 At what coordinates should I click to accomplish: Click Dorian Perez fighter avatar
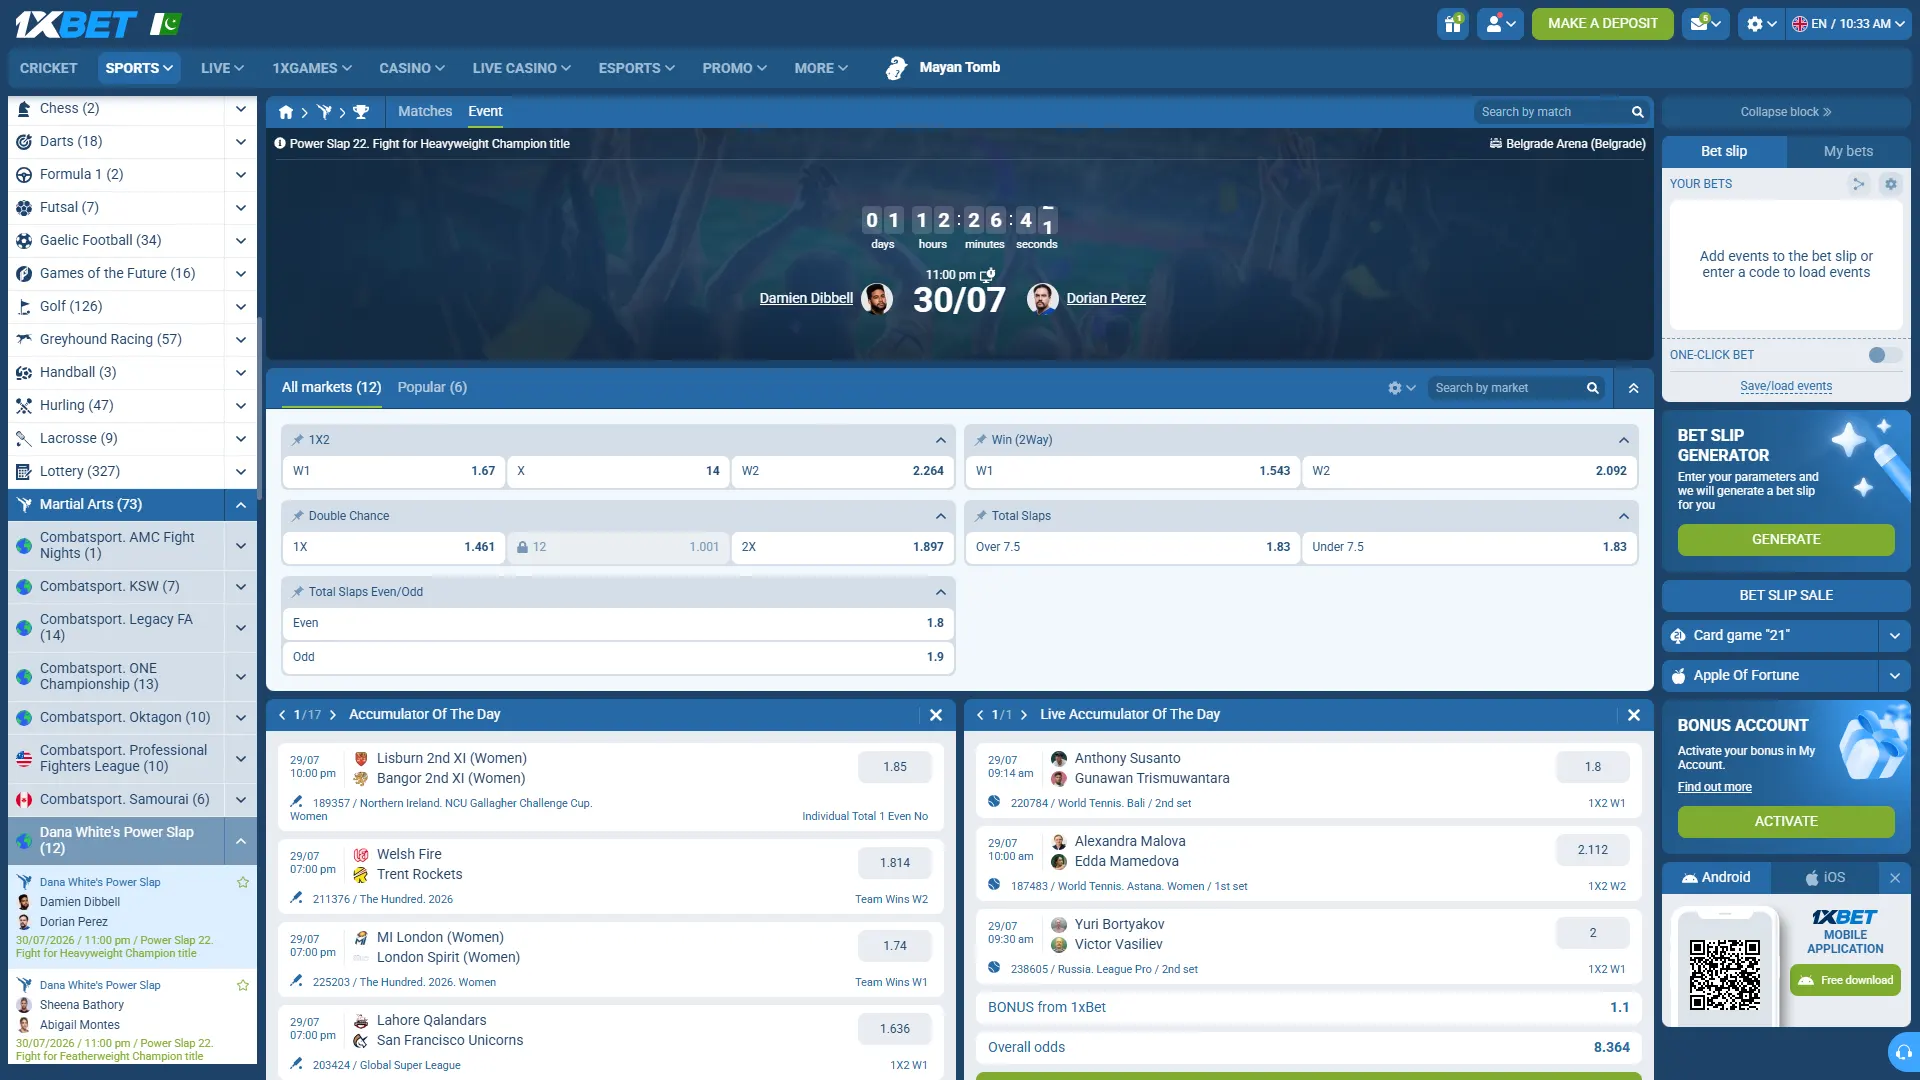coord(1042,298)
